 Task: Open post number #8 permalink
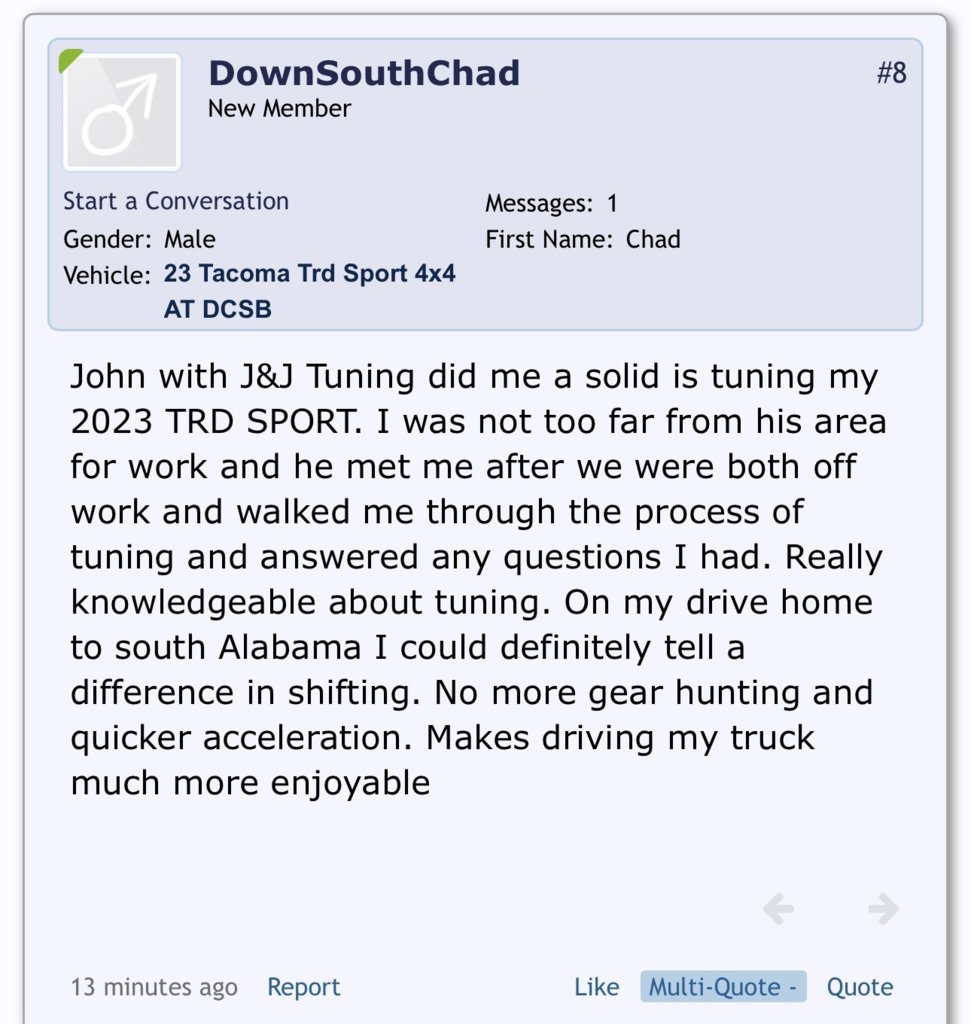point(891,72)
